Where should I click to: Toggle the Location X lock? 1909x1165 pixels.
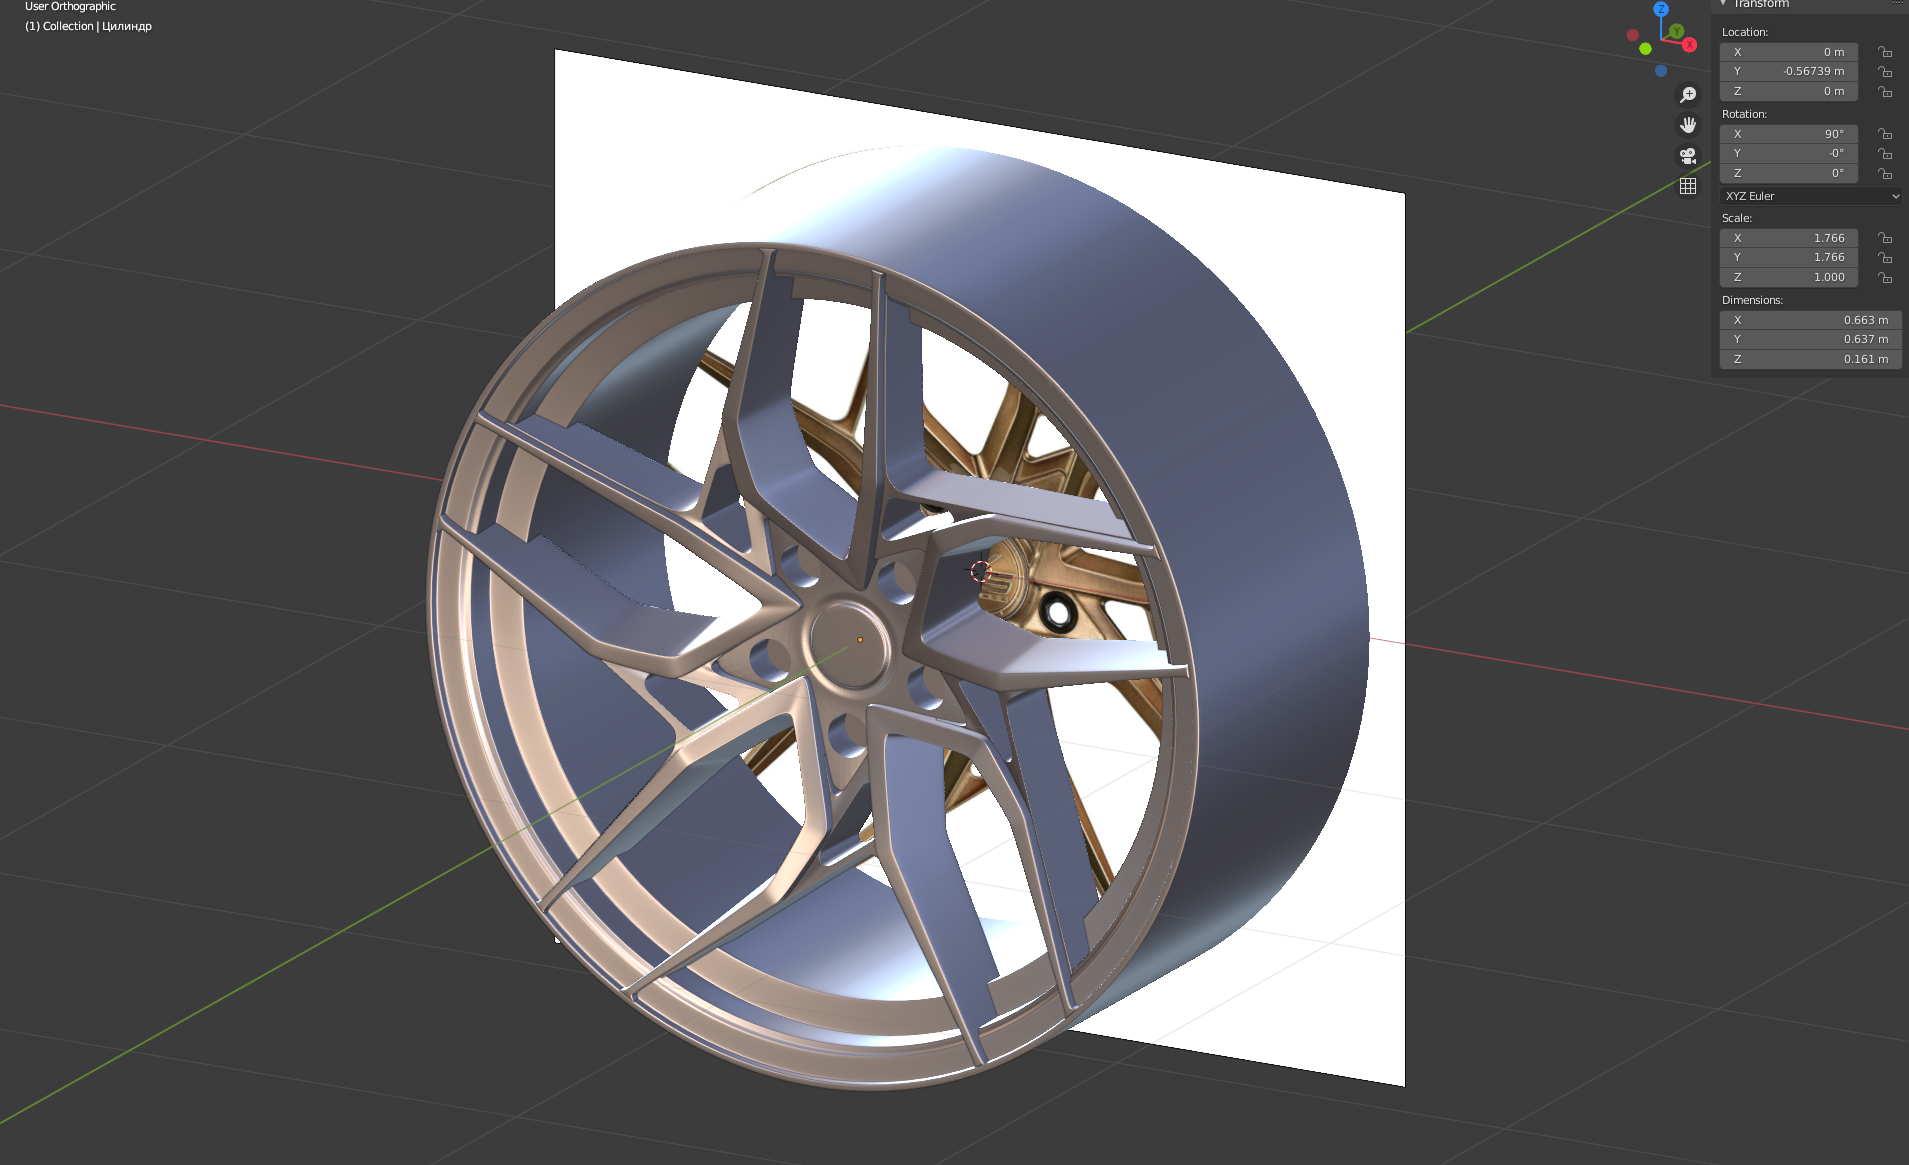tap(1885, 52)
